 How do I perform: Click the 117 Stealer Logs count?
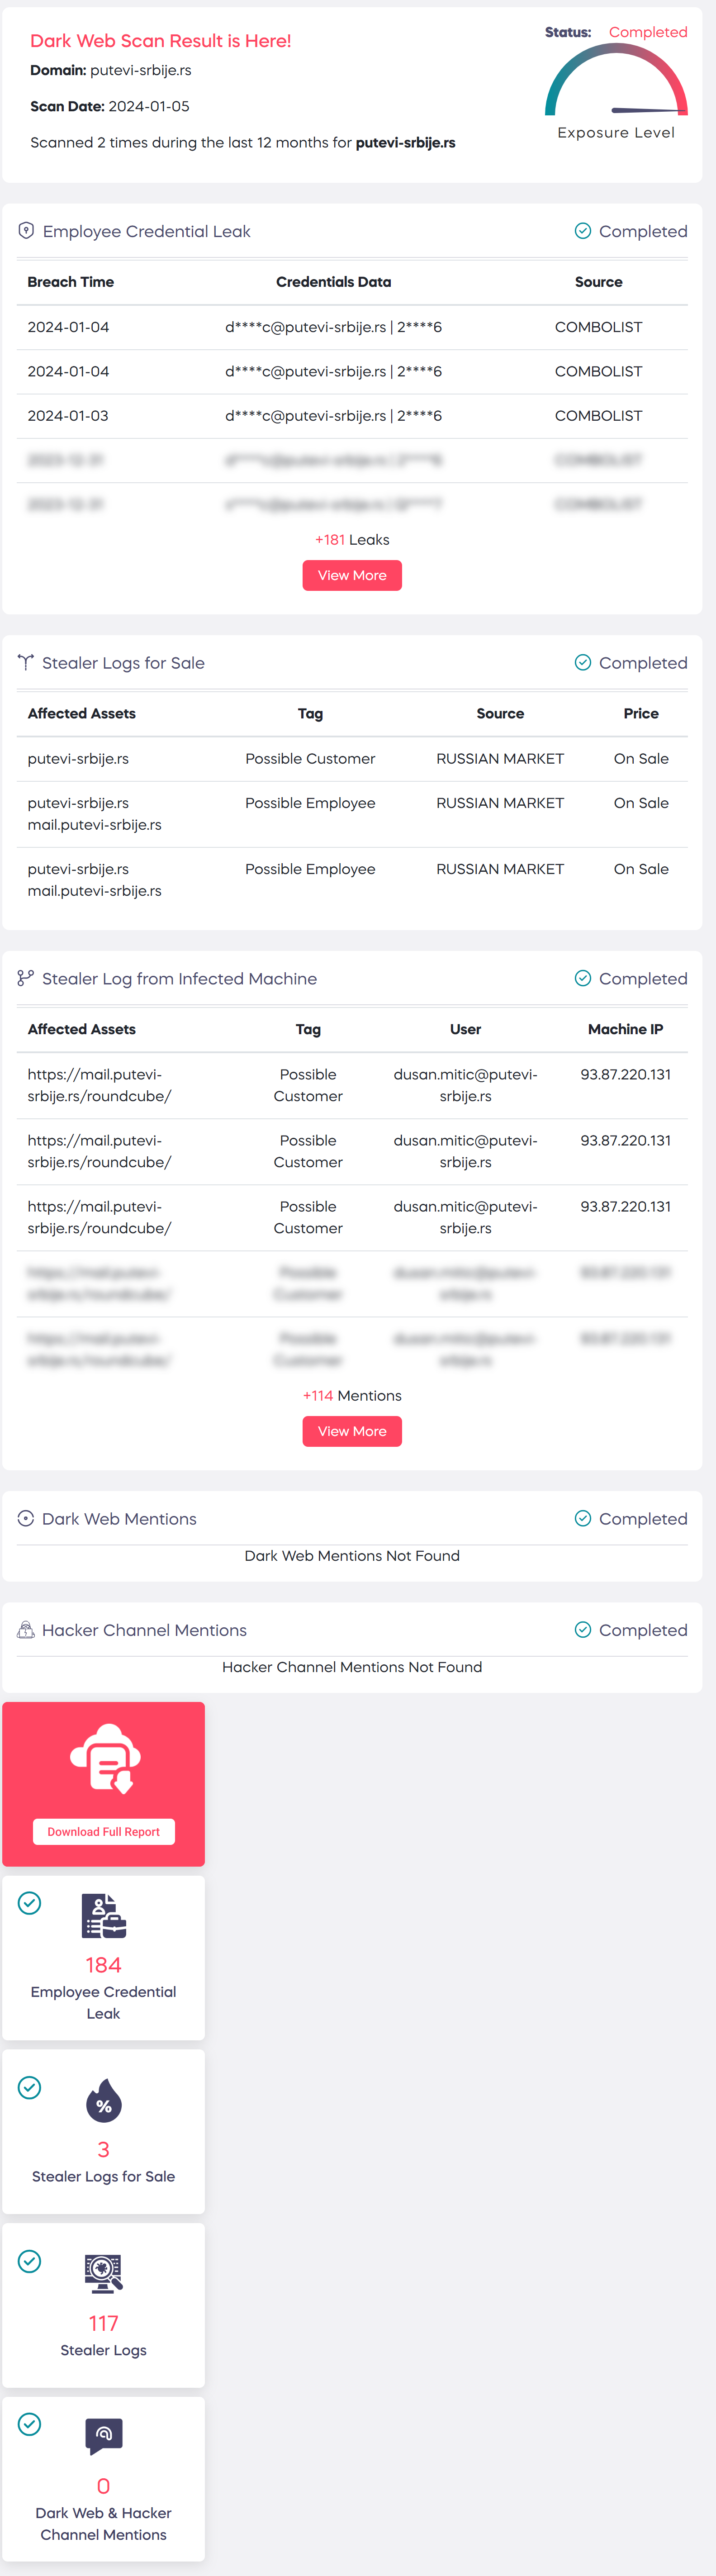click(x=103, y=2323)
